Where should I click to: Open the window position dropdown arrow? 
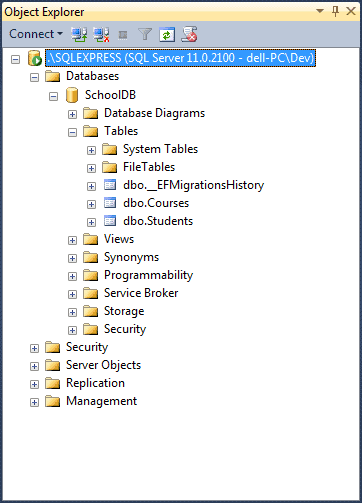320,11
